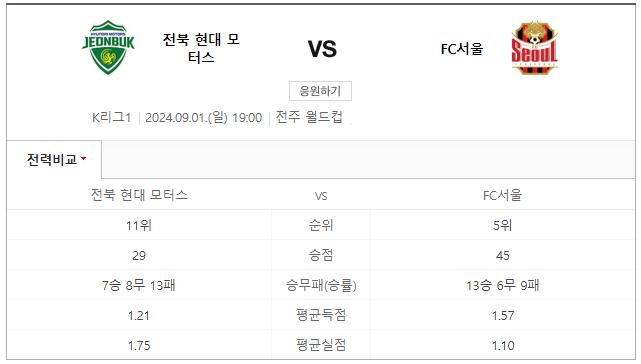Click the 평균득점 row label
This screenshot has width=641, height=364.
321,315
